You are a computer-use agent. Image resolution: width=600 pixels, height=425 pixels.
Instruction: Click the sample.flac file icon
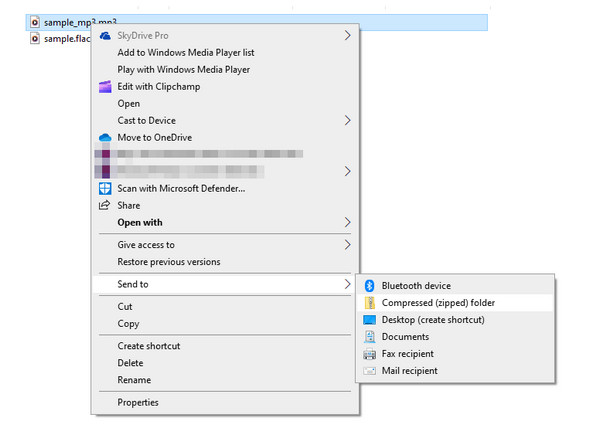click(35, 38)
